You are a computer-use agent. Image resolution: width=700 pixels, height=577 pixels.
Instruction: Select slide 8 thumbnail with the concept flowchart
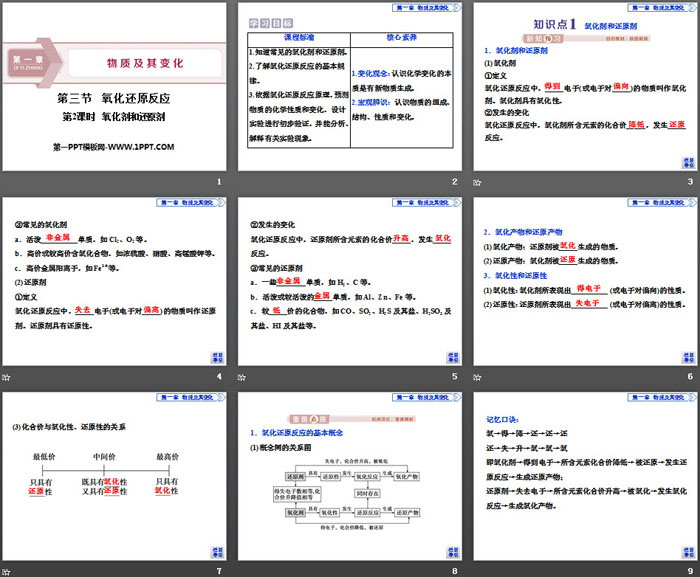(x=350, y=477)
